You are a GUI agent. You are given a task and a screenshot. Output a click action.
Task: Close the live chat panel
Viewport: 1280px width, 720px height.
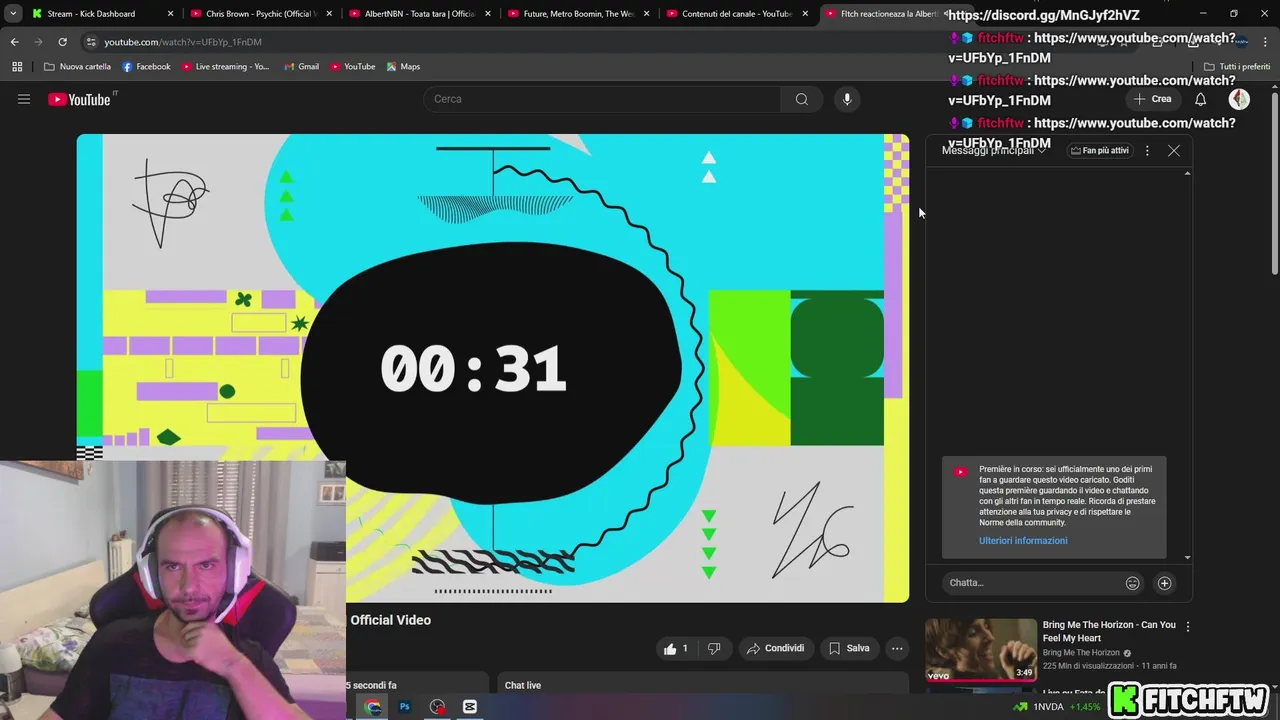click(1174, 150)
